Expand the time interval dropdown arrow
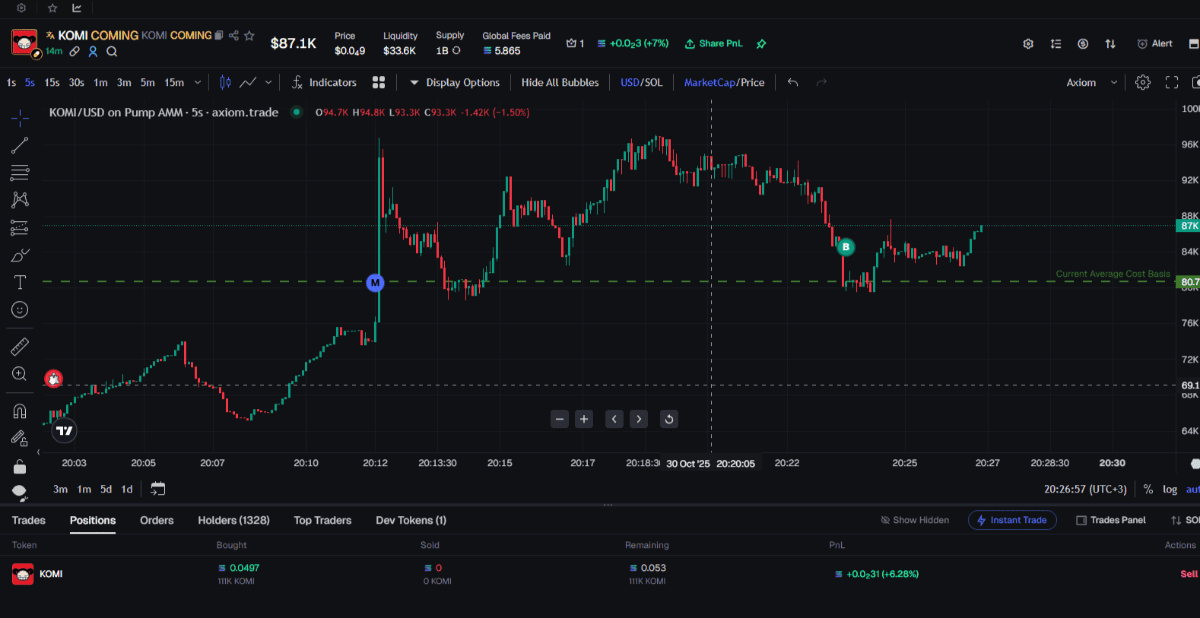Screen dimensions: 1200x618 pyautogui.click(x=198, y=82)
